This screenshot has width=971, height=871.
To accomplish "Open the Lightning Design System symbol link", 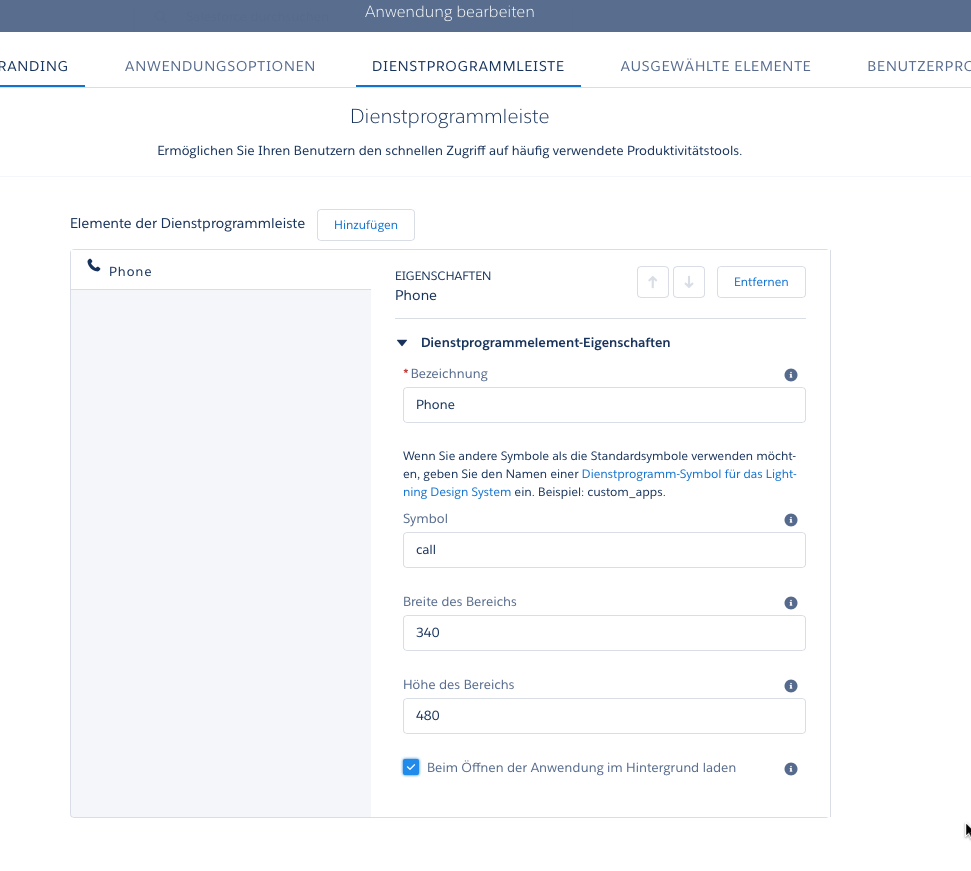I will [599, 483].
